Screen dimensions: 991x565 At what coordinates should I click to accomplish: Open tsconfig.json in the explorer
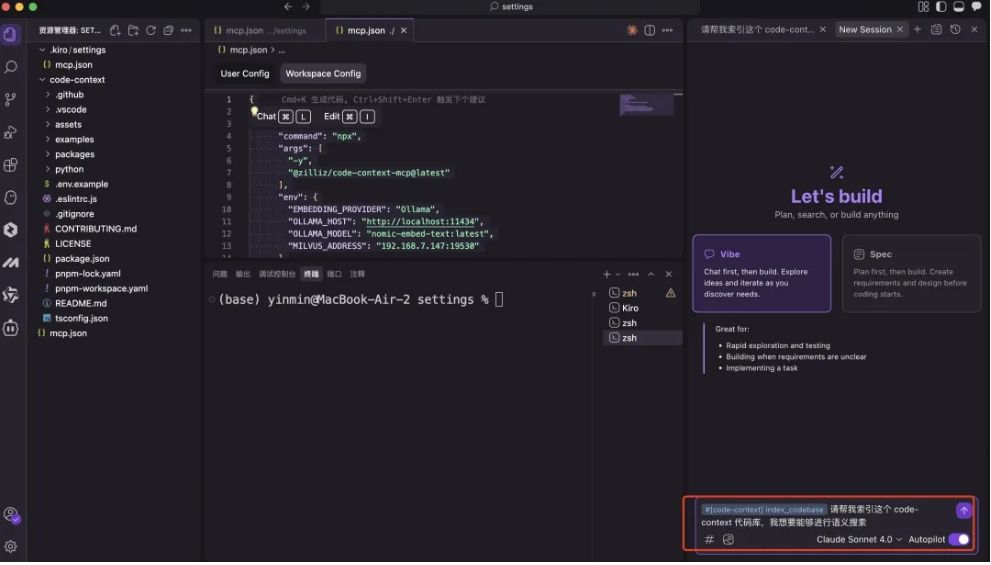click(x=81, y=319)
